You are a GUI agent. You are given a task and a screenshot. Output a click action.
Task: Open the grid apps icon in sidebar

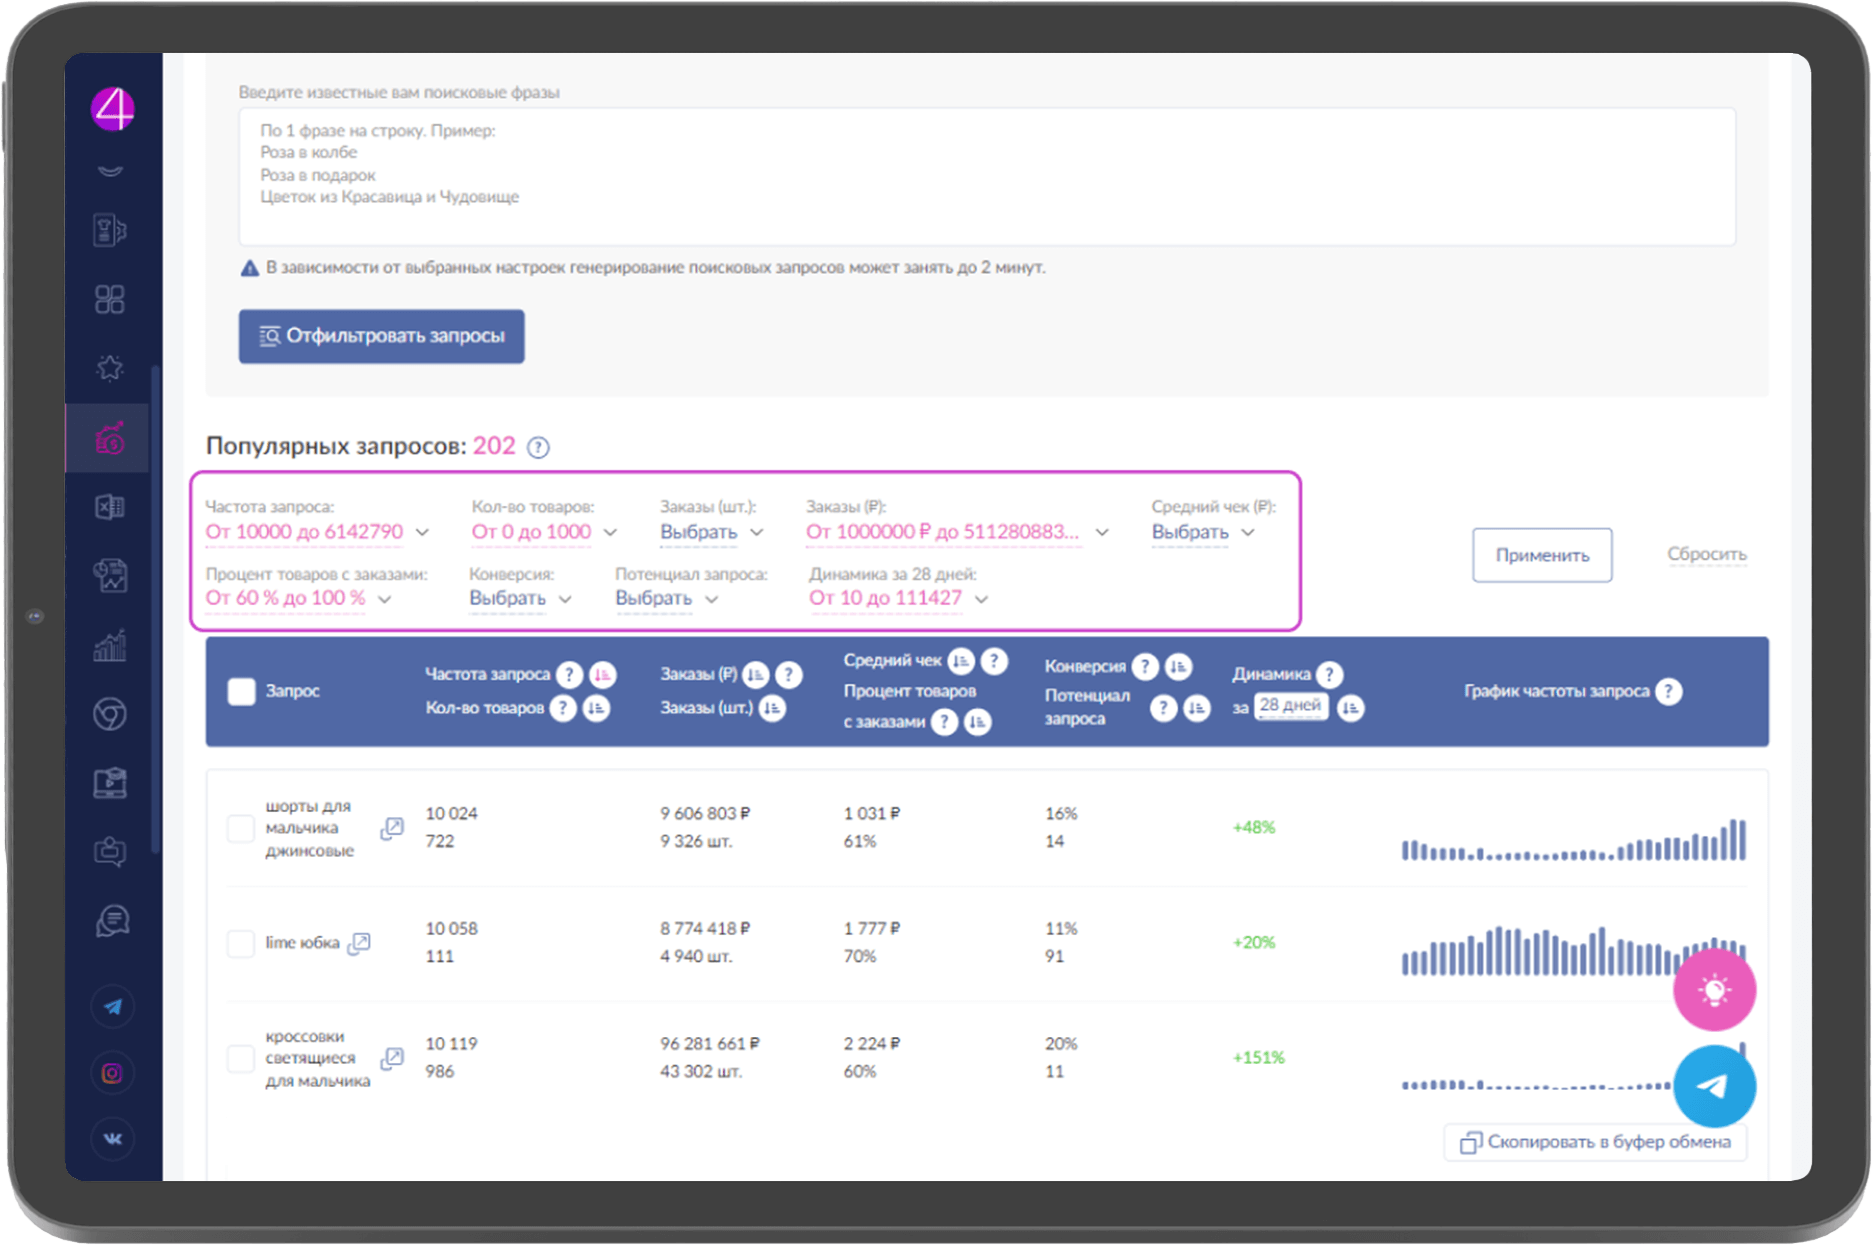pyautogui.click(x=111, y=298)
